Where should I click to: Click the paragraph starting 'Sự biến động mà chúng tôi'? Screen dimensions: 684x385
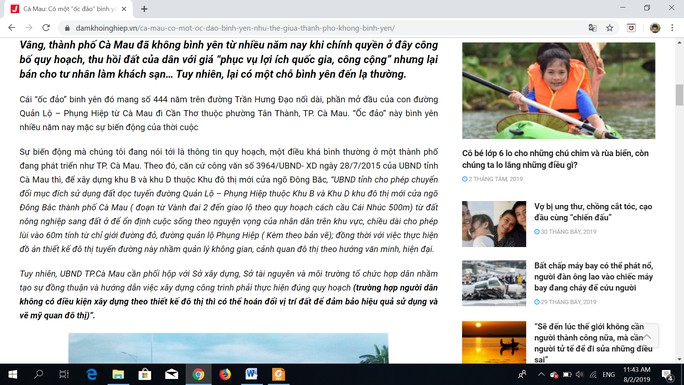229,201
